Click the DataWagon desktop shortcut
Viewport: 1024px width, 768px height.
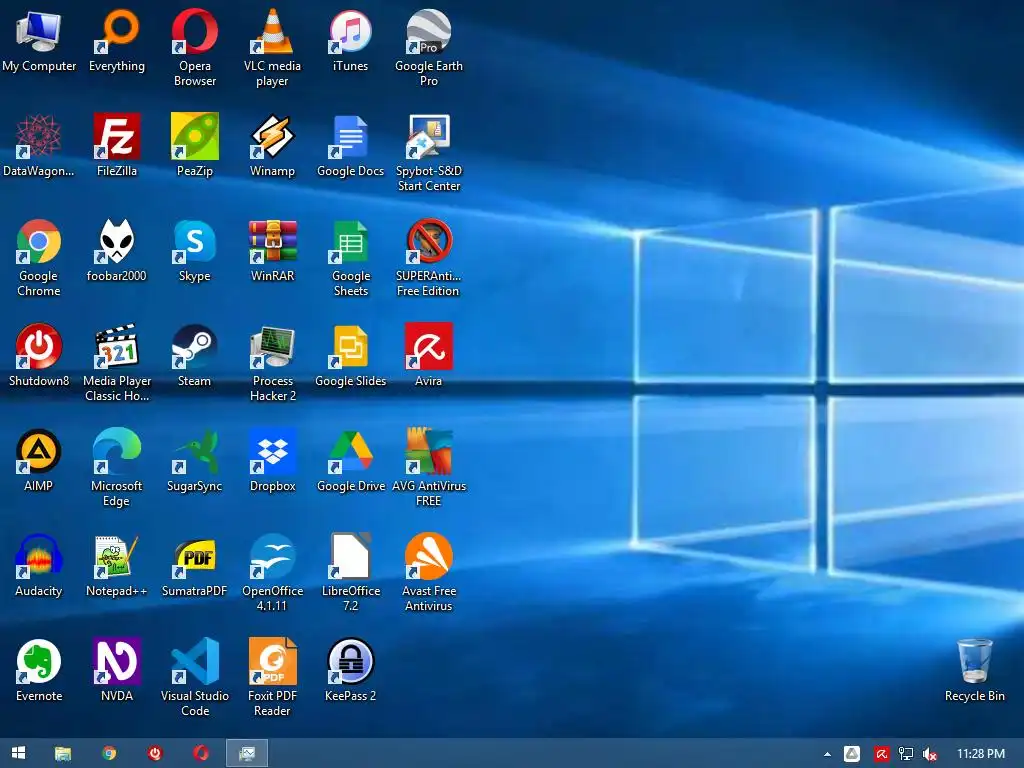pos(39,145)
